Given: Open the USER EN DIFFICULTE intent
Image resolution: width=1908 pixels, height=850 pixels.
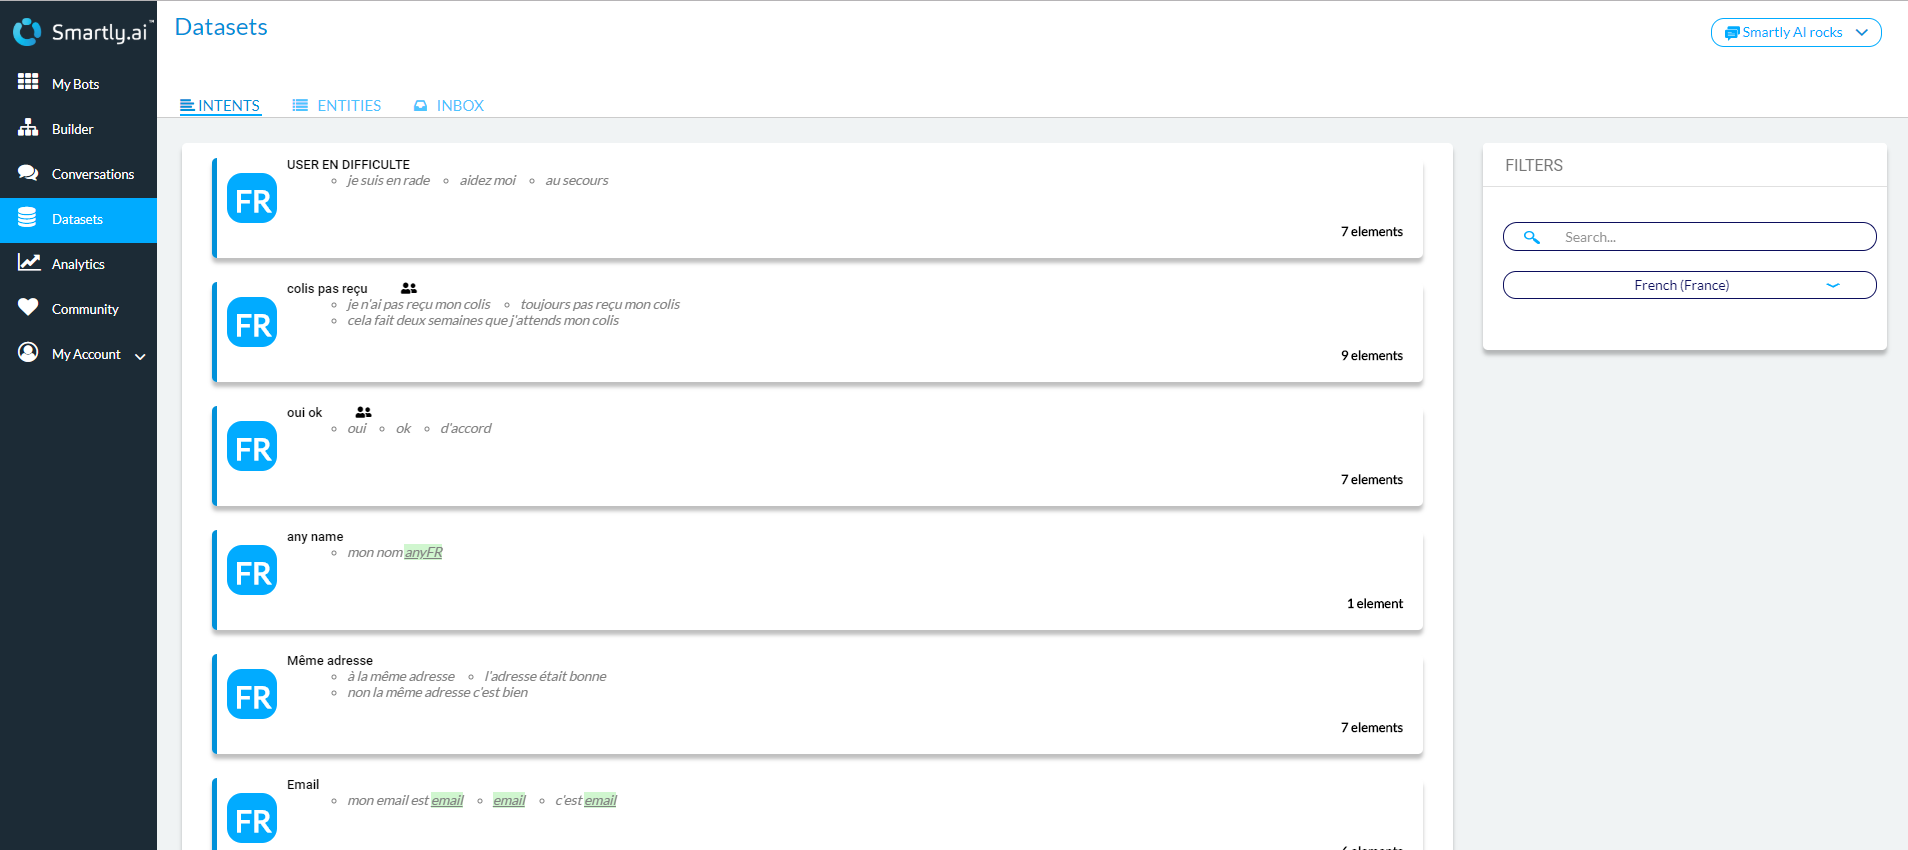Looking at the screenshot, I should coord(348,164).
